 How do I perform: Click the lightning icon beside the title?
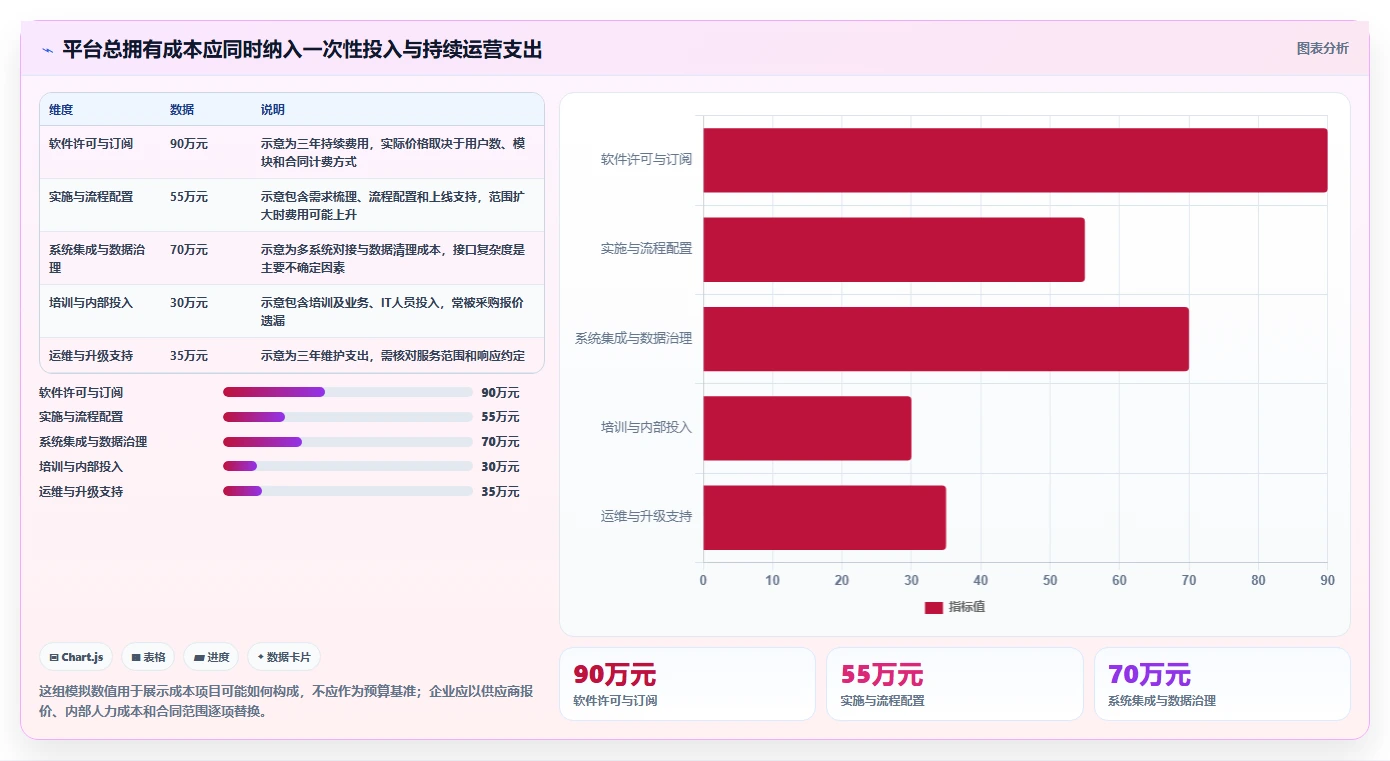tap(47, 50)
